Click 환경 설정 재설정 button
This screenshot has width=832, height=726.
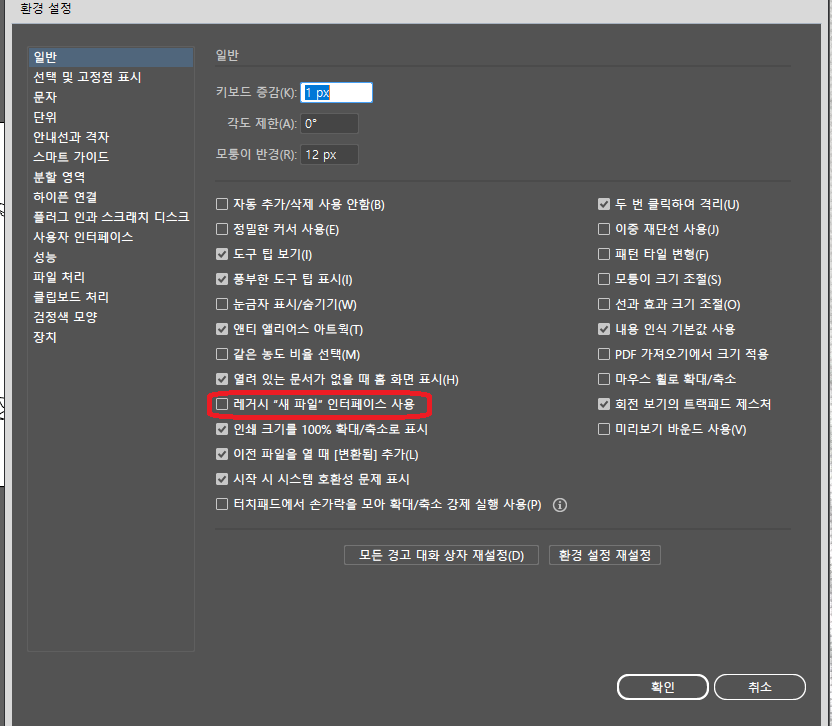point(604,555)
